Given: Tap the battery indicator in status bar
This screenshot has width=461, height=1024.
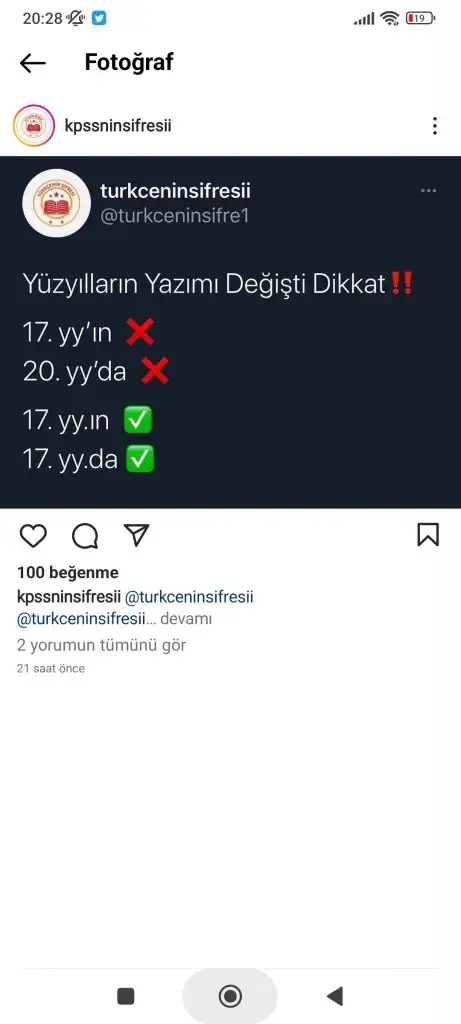Looking at the screenshot, I should (420, 18).
